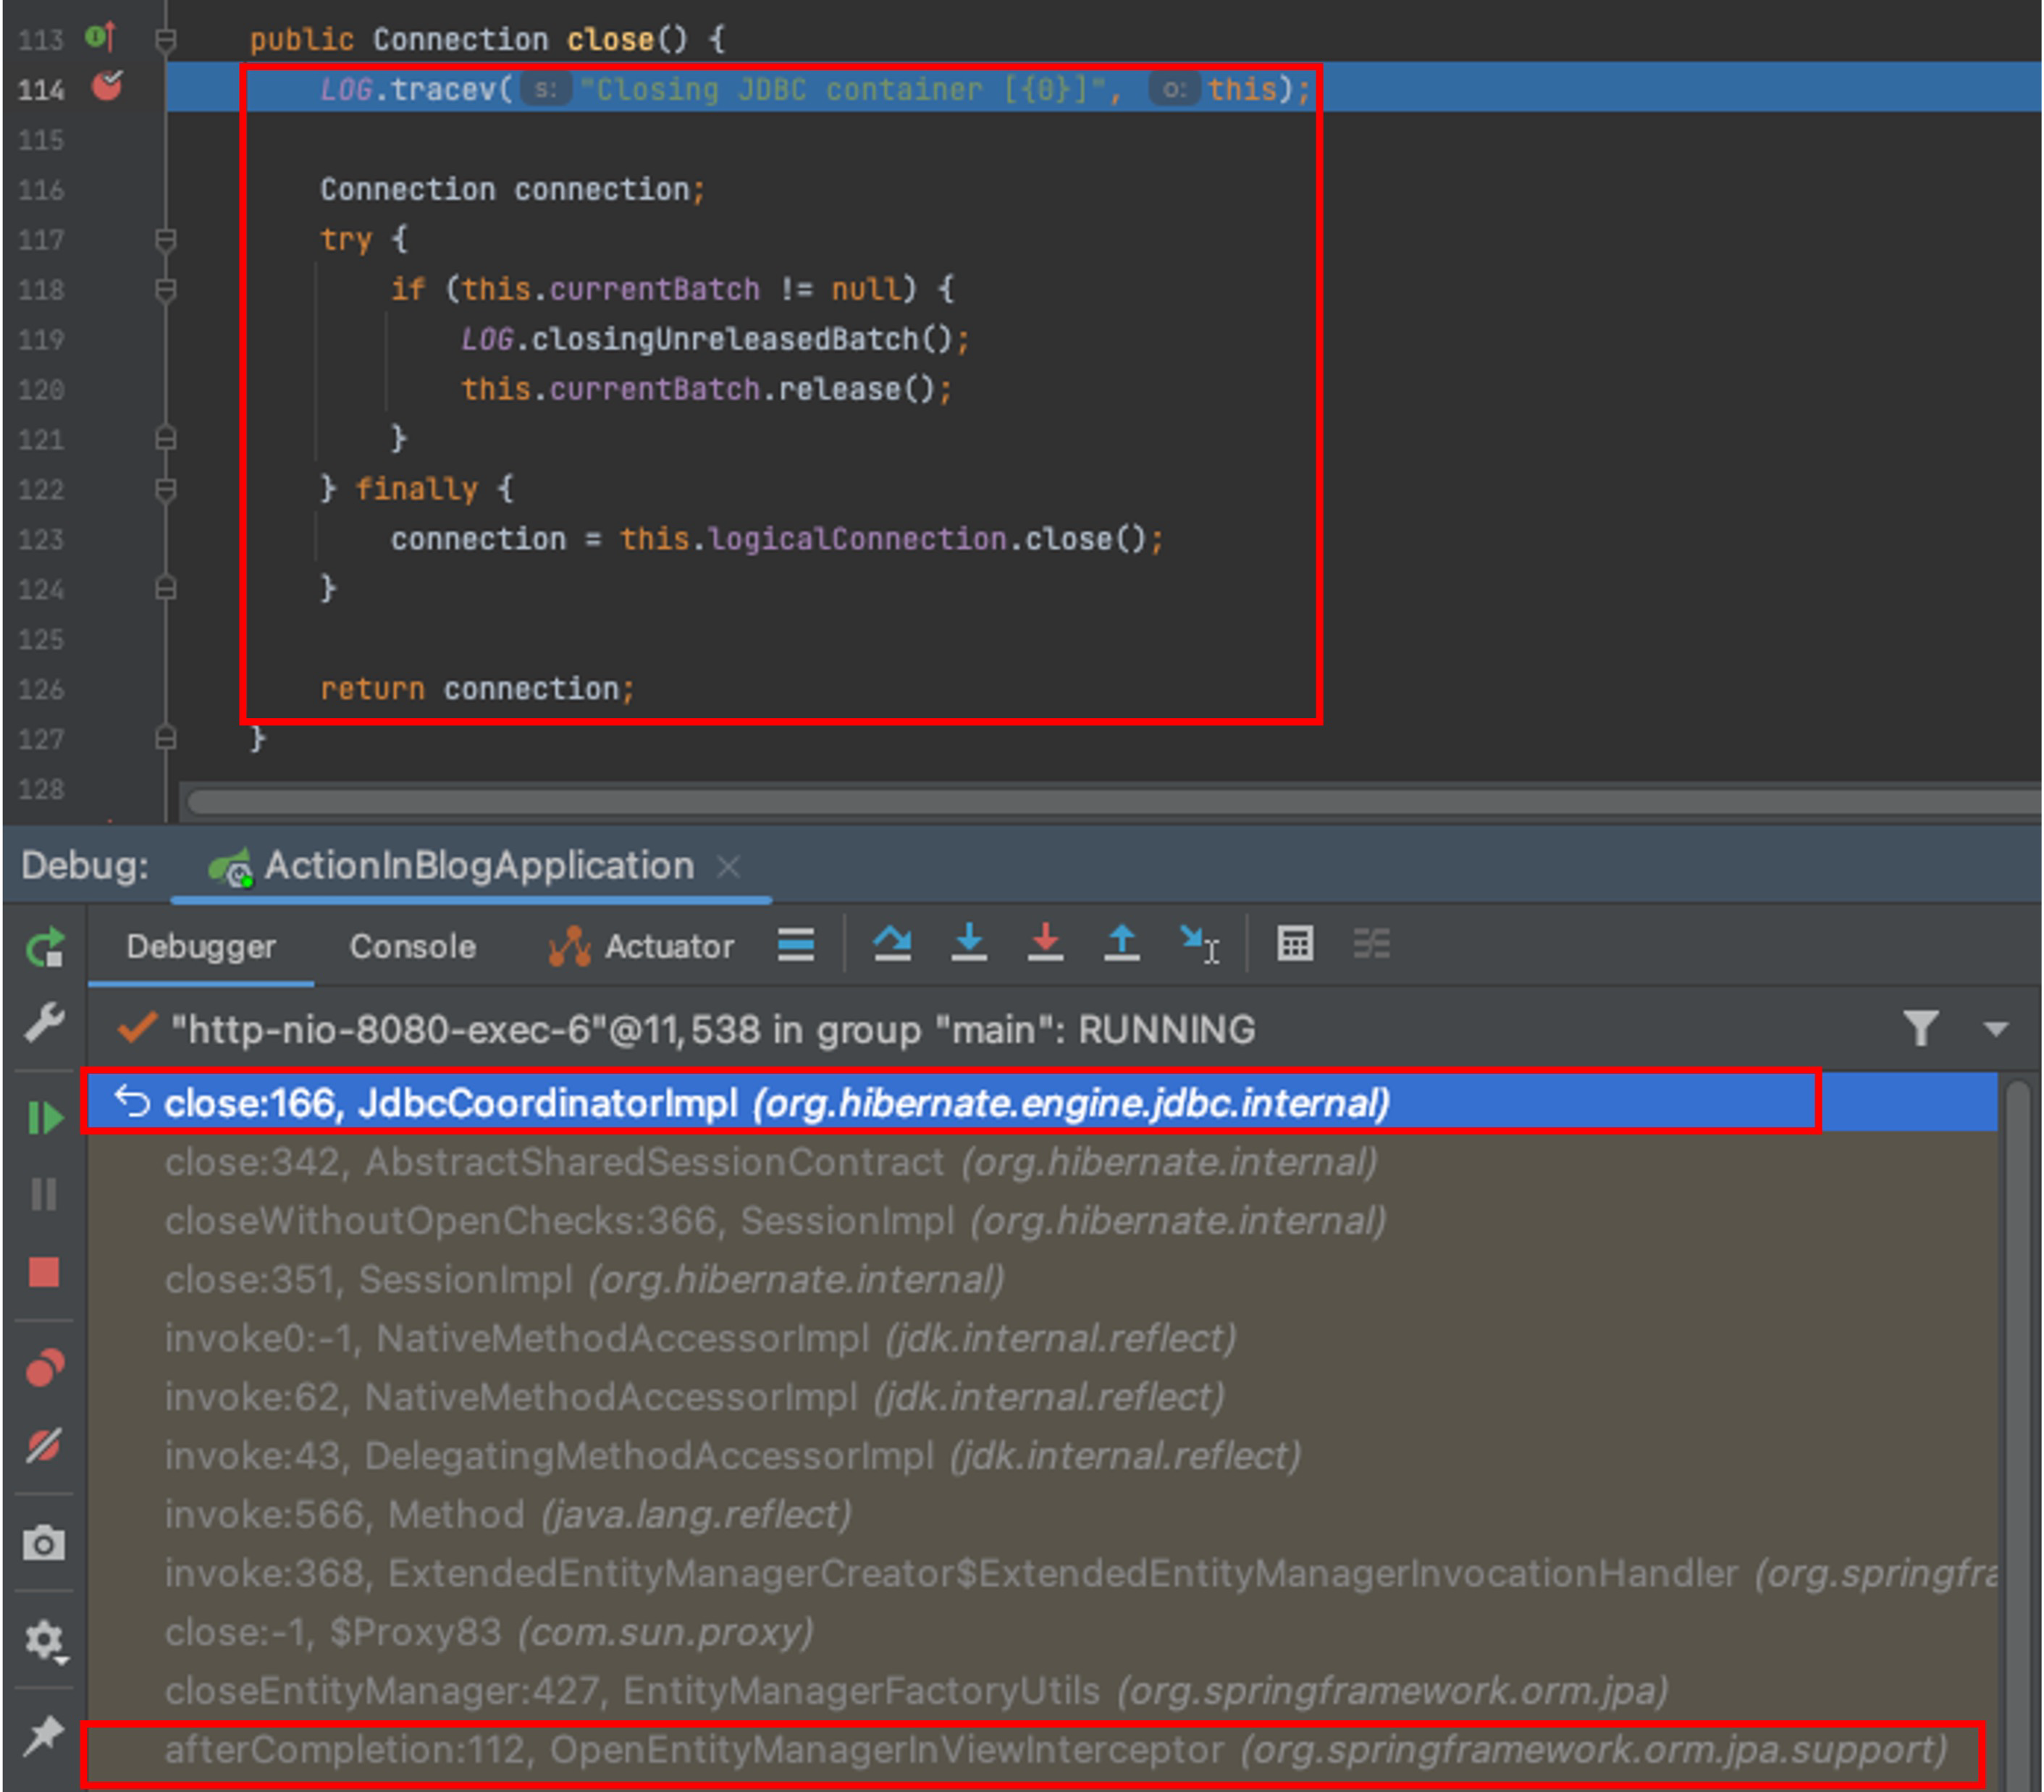Click the Step Out arrow icon

(1121, 943)
